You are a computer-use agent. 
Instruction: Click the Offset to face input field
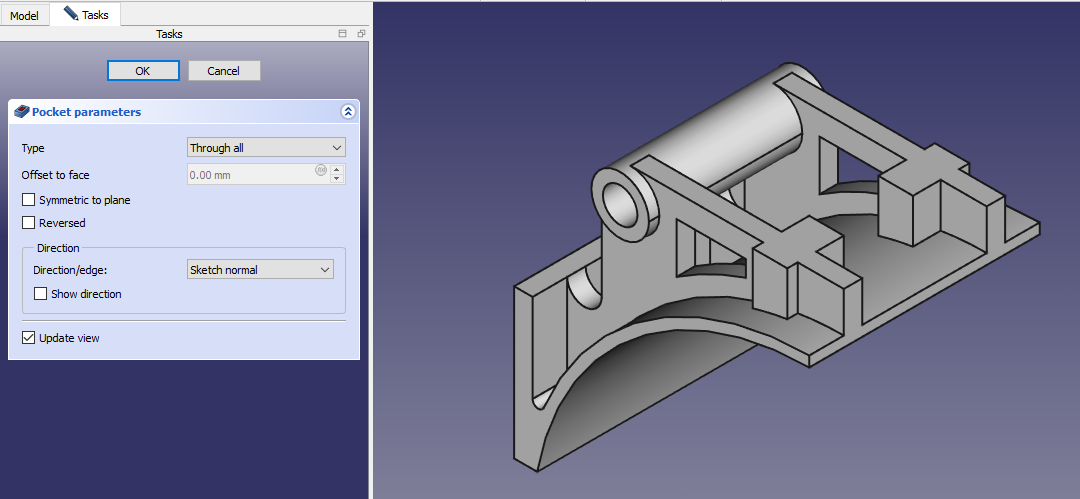pyautogui.click(x=250, y=175)
